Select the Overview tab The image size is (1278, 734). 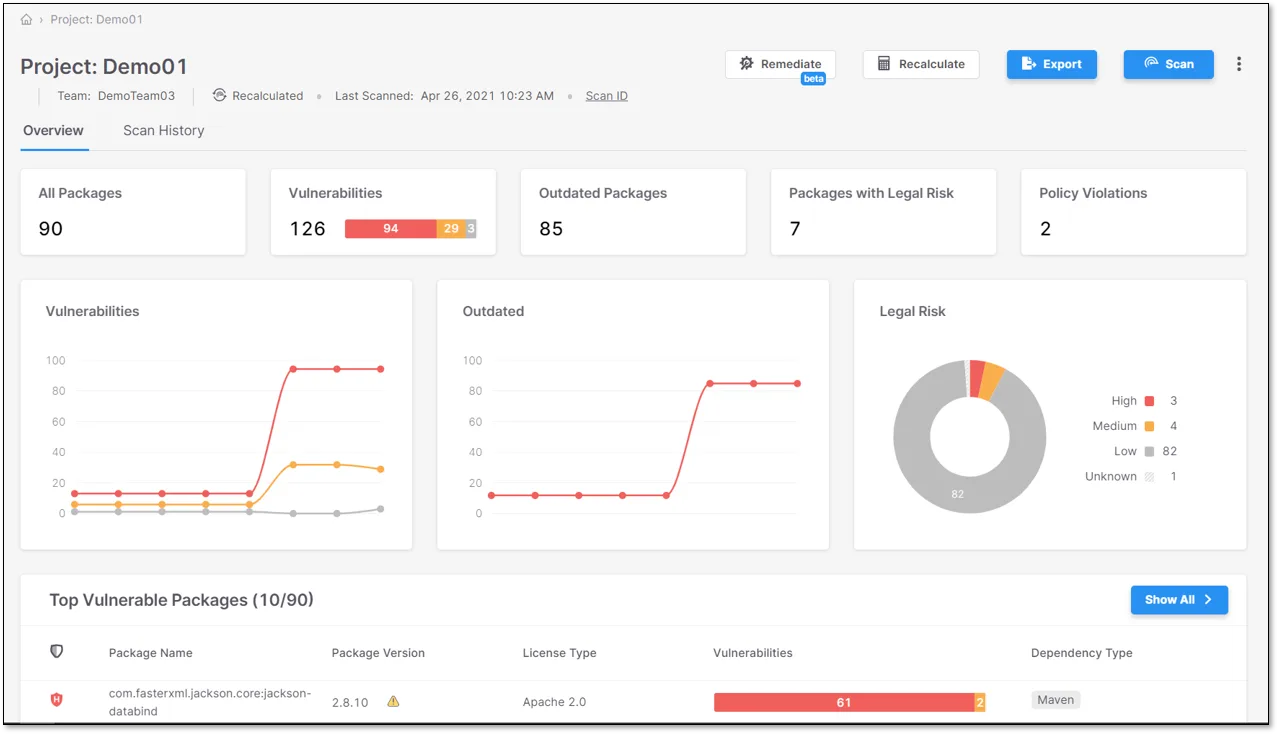(x=54, y=131)
